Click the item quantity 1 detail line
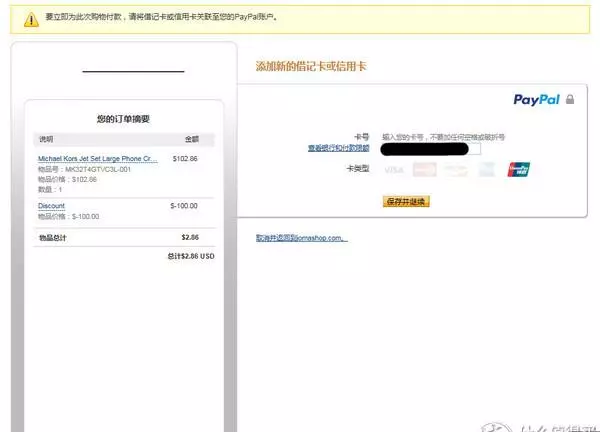This screenshot has width=600, height=432. (50, 189)
